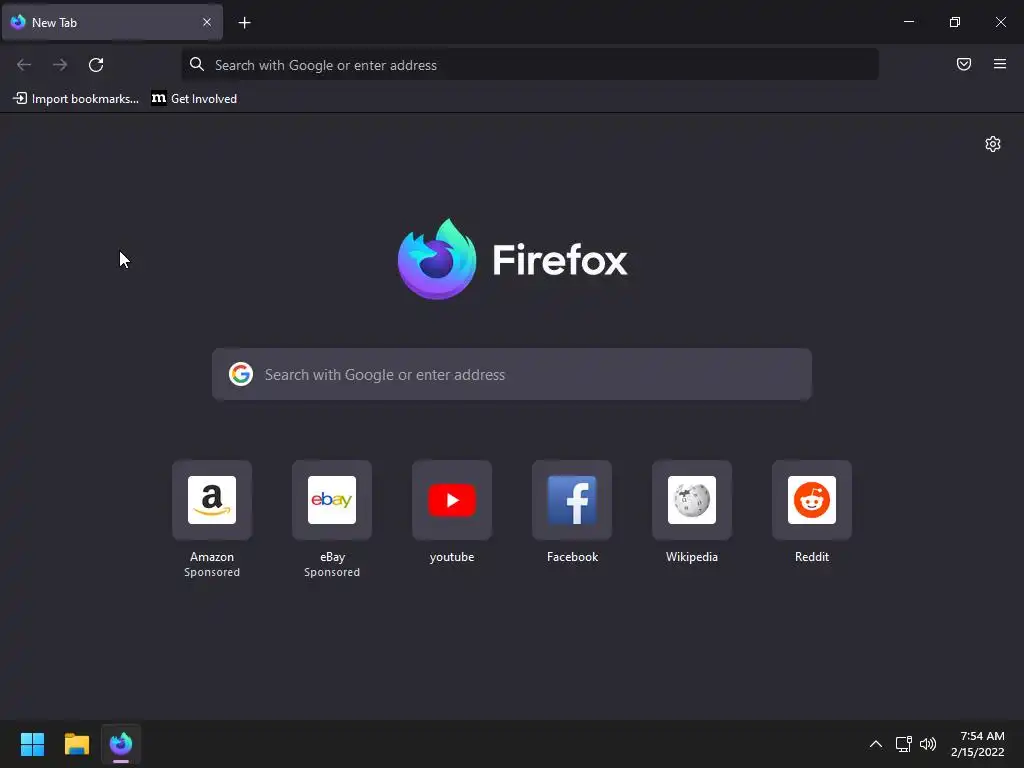The height and width of the screenshot is (768, 1024).
Task: Open the Windows Start menu
Action: click(32, 744)
